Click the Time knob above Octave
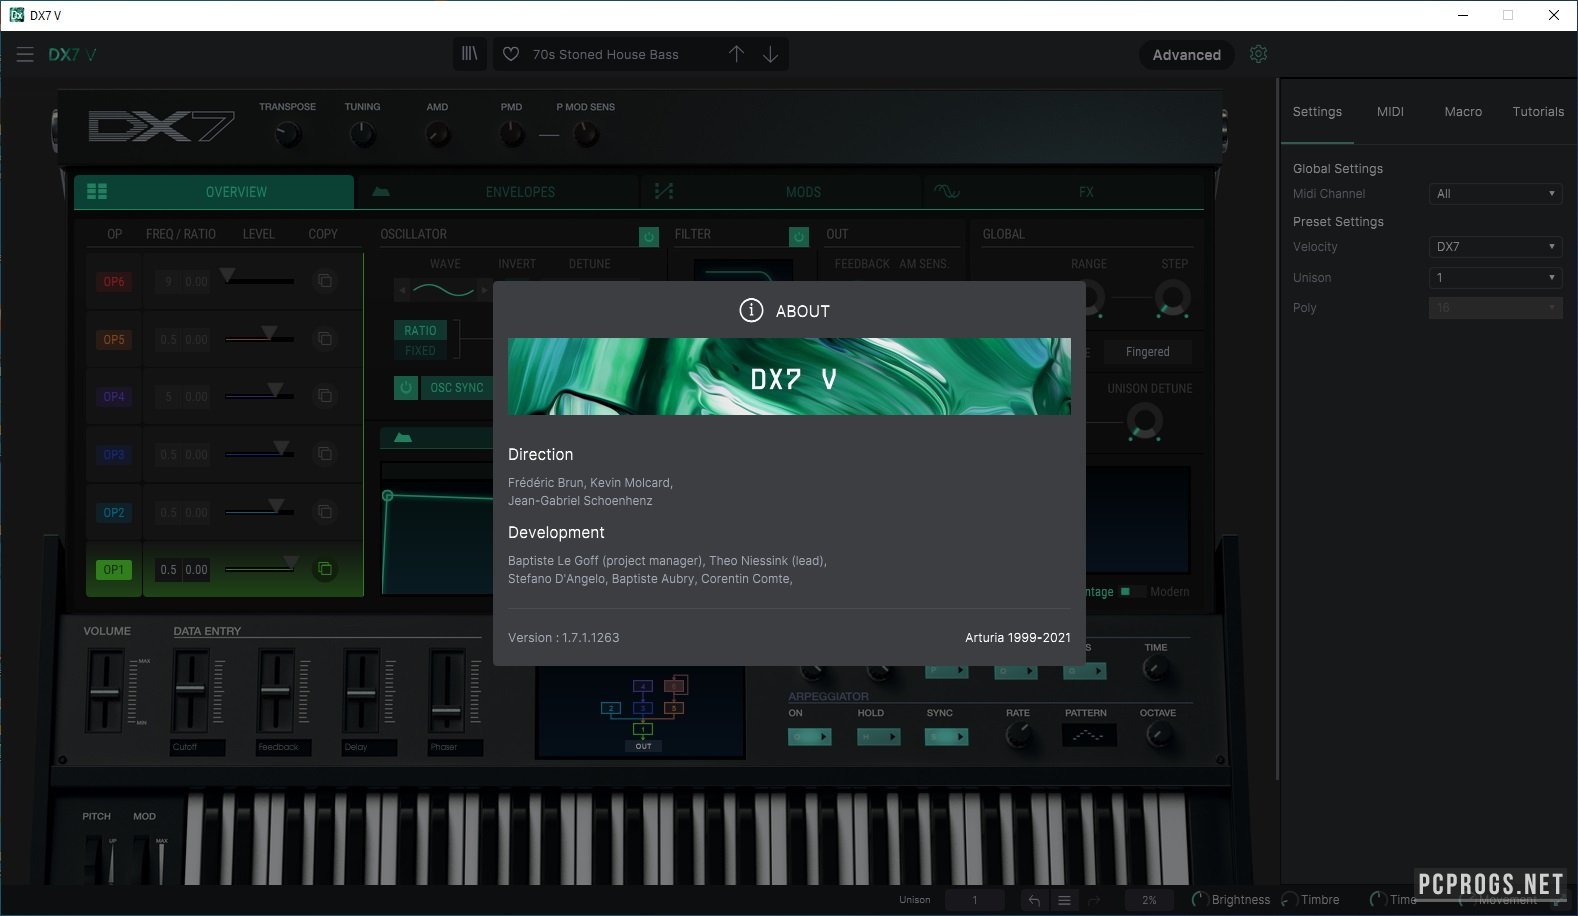 1156,669
